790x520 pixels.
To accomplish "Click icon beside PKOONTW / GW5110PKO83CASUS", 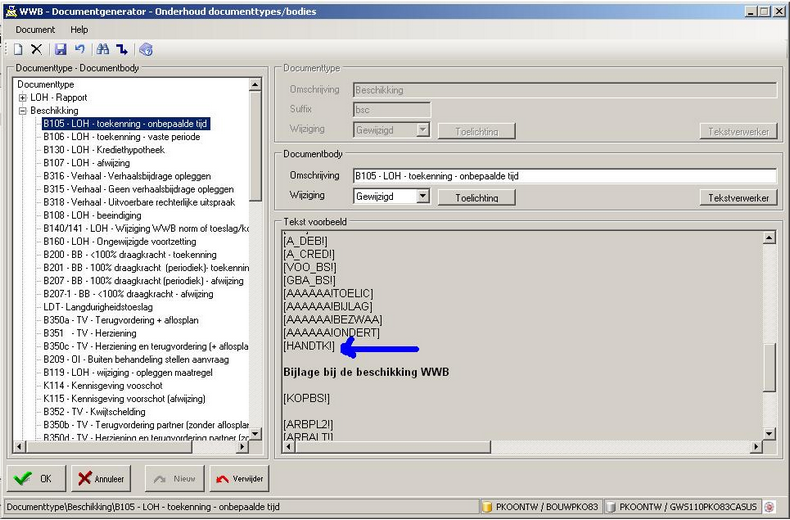I will (x=610, y=507).
